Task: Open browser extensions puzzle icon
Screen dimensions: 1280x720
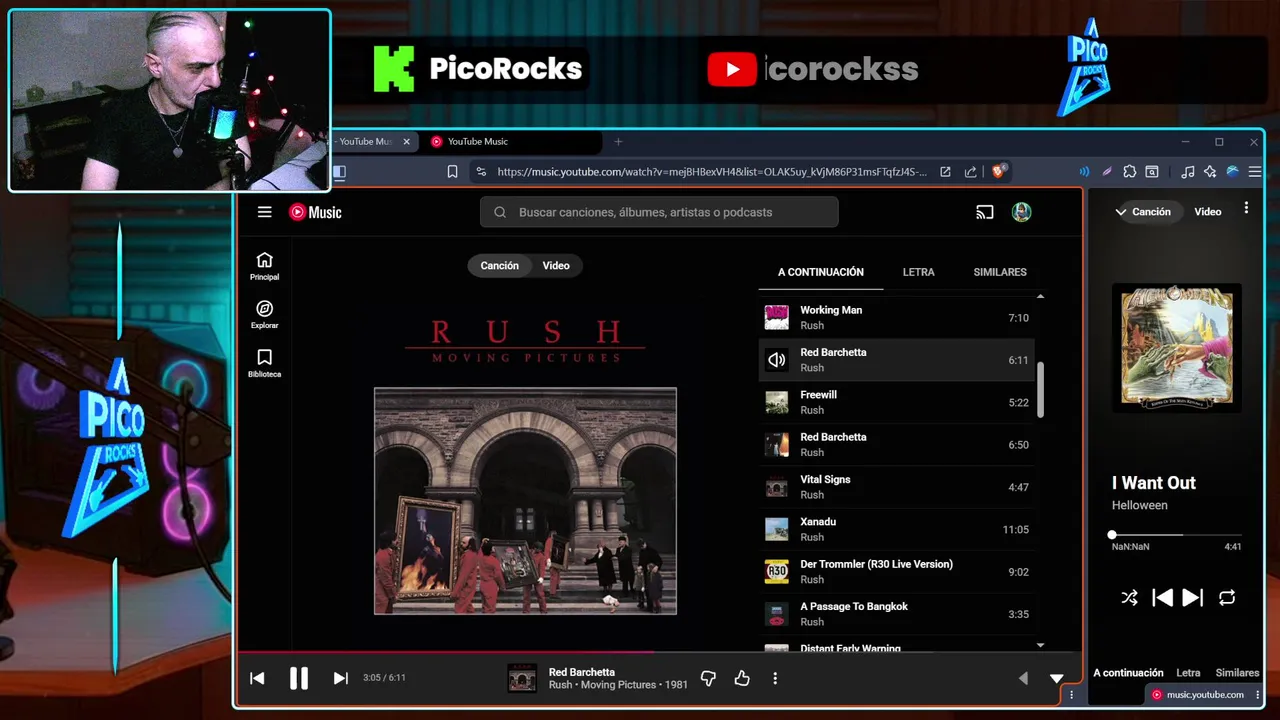Action: tap(1130, 172)
